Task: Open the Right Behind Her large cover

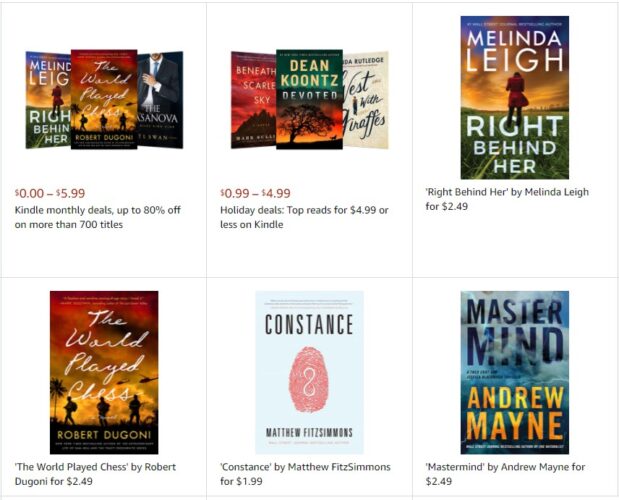Action: click(x=514, y=97)
